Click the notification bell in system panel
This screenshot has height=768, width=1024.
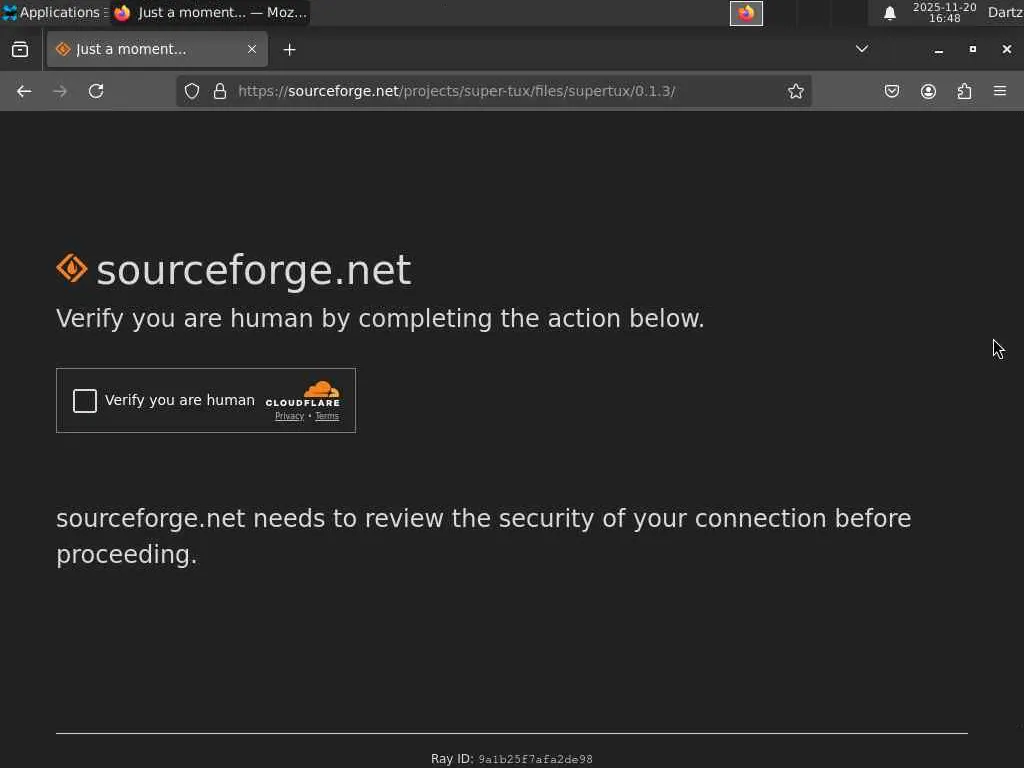tap(889, 13)
